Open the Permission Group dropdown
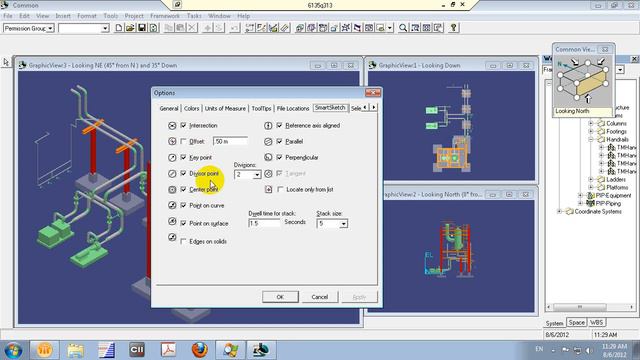The width and height of the screenshot is (640, 360). (50, 28)
